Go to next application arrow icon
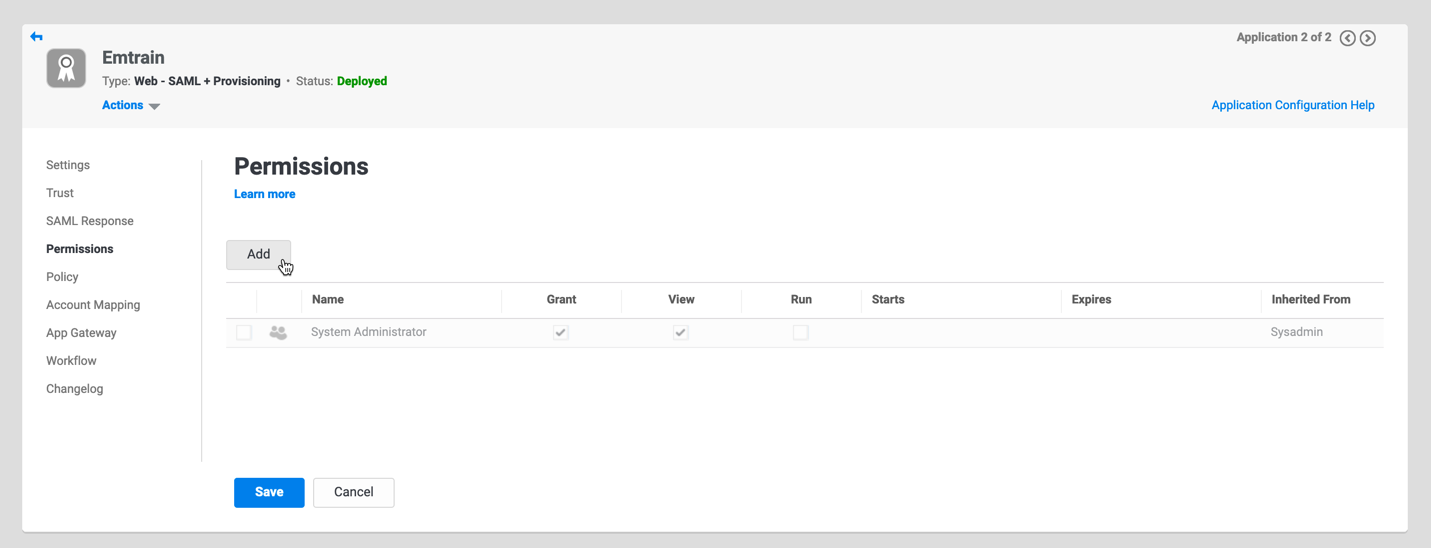Screen dimensions: 1431x548 (x=1368, y=38)
